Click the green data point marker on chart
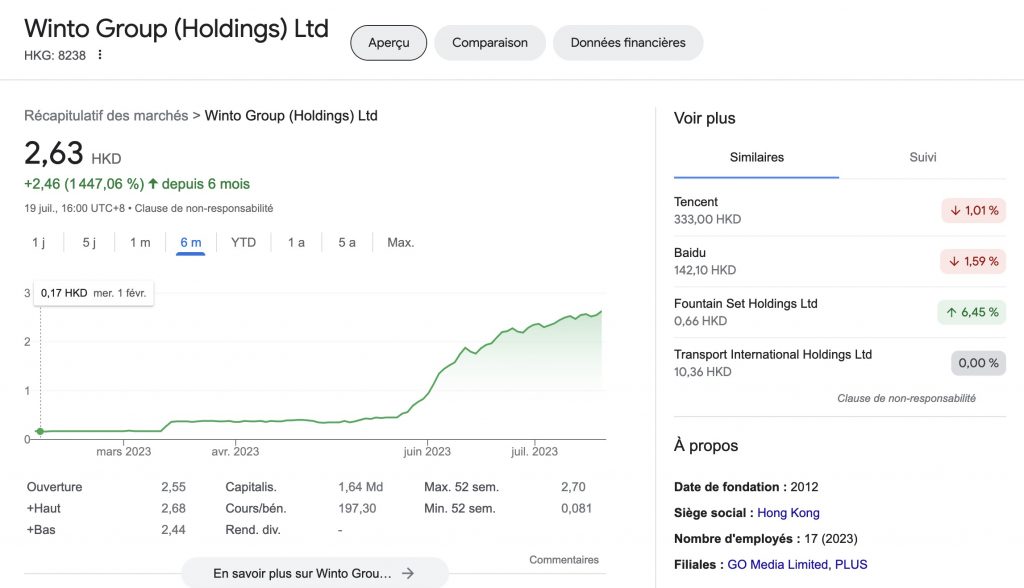The height and width of the screenshot is (588, 1024). click(x=40, y=431)
